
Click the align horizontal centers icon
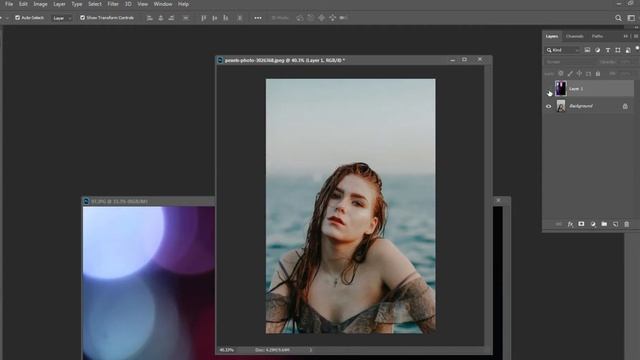pos(161,18)
